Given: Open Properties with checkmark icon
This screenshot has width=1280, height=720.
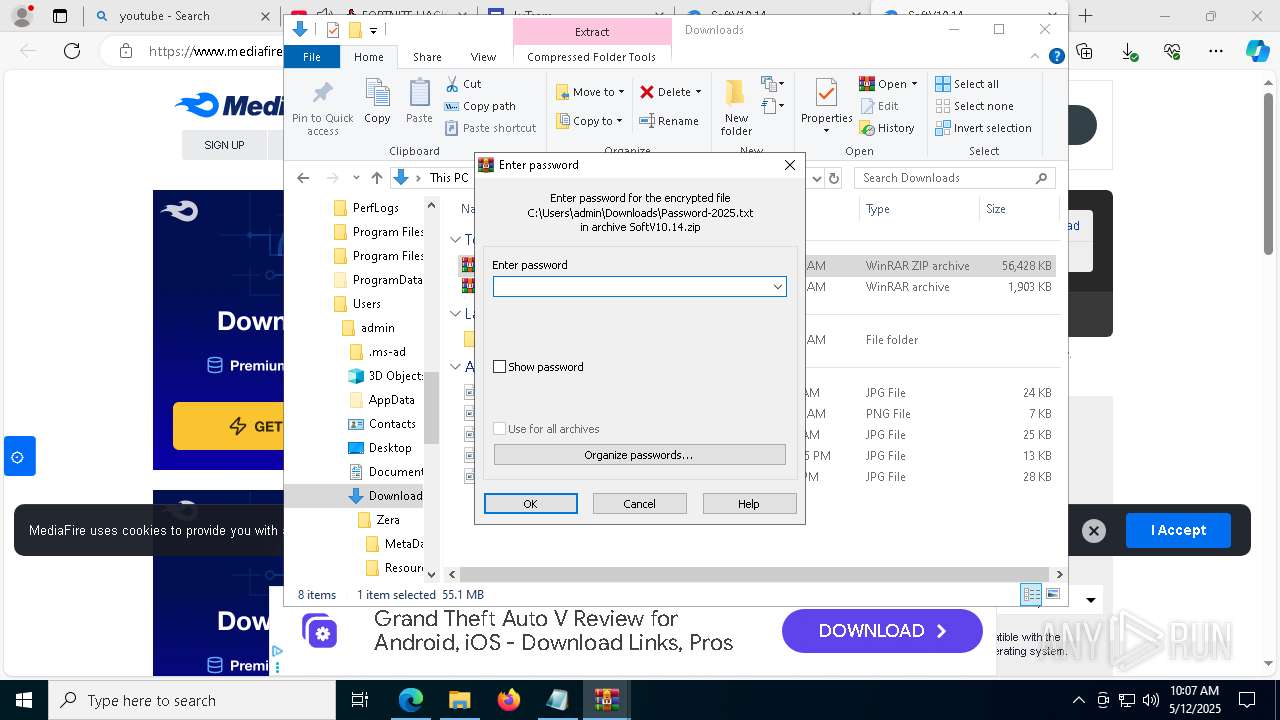Looking at the screenshot, I should (826, 105).
